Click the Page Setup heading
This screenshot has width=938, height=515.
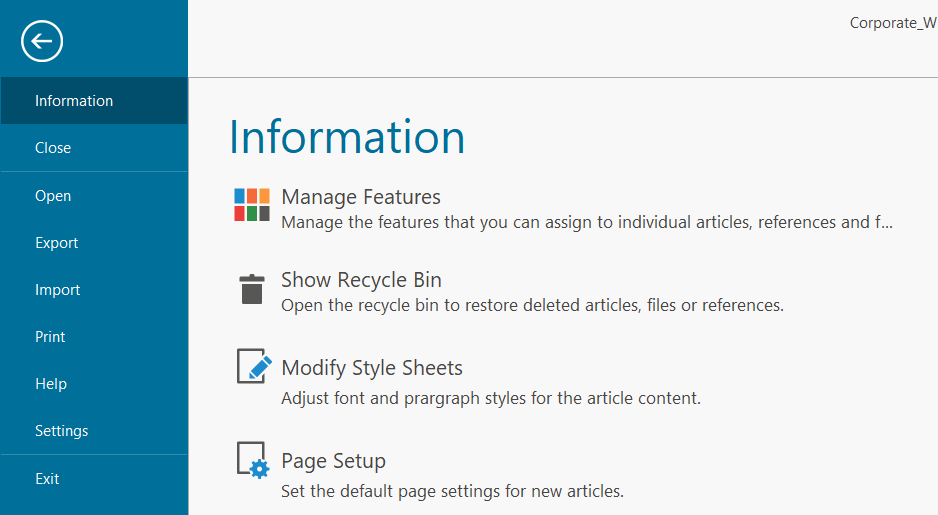(x=333, y=461)
